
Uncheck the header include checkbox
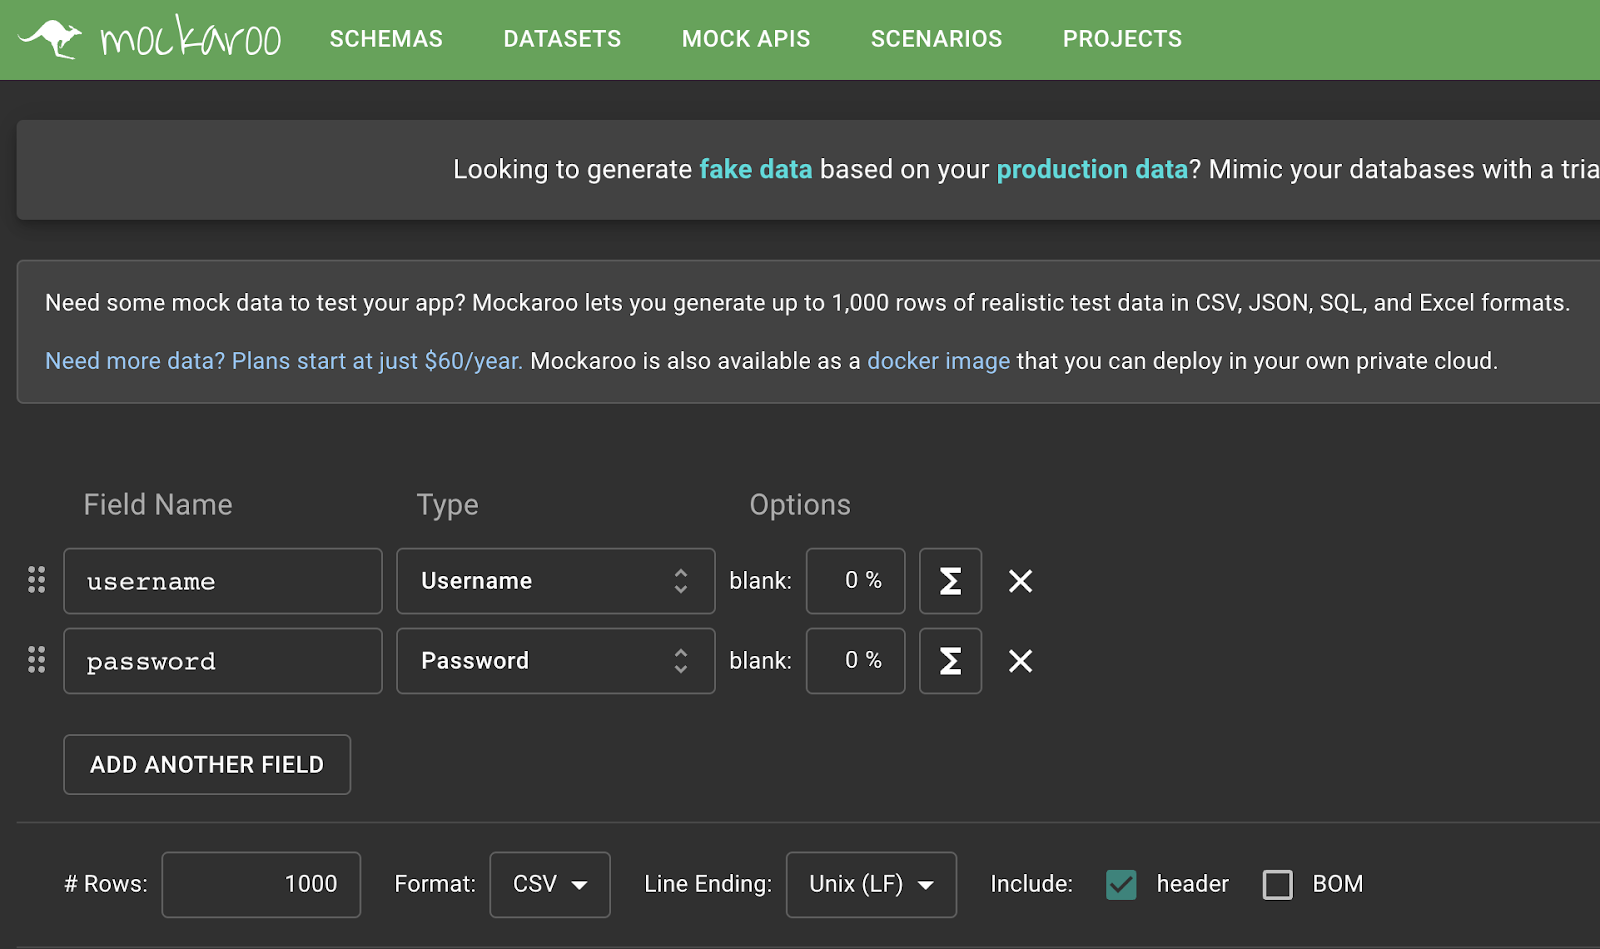coord(1121,884)
